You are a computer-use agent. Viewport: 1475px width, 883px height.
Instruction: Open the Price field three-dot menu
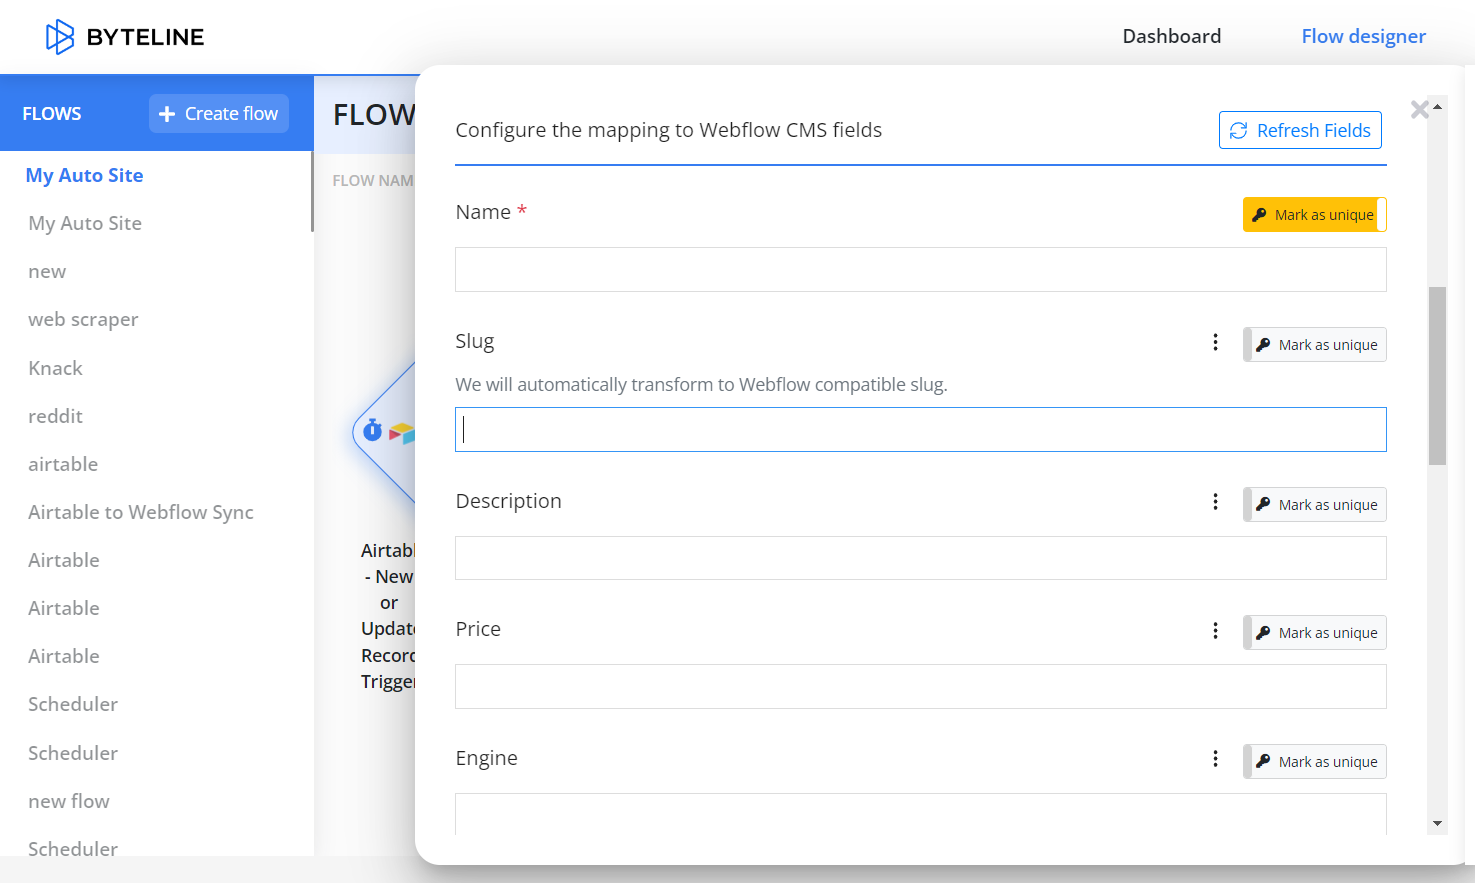(1215, 630)
